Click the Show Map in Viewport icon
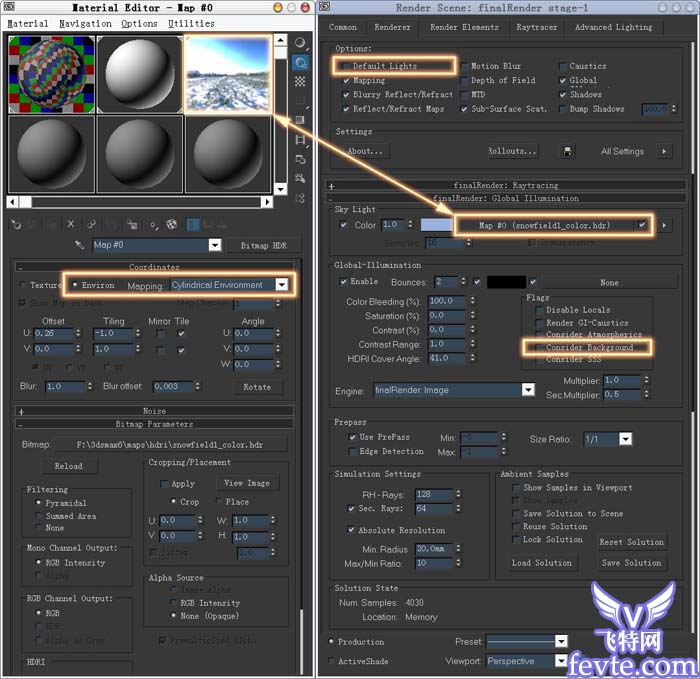 172,224
